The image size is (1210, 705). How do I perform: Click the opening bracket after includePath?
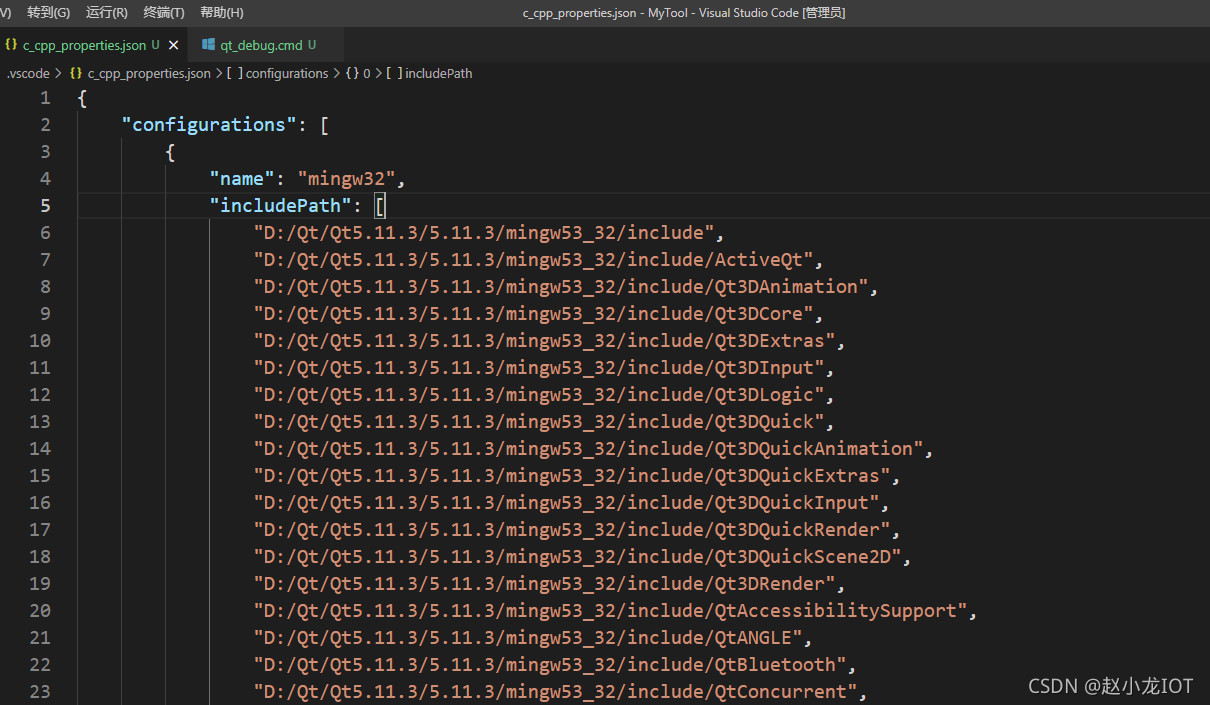[x=380, y=206]
